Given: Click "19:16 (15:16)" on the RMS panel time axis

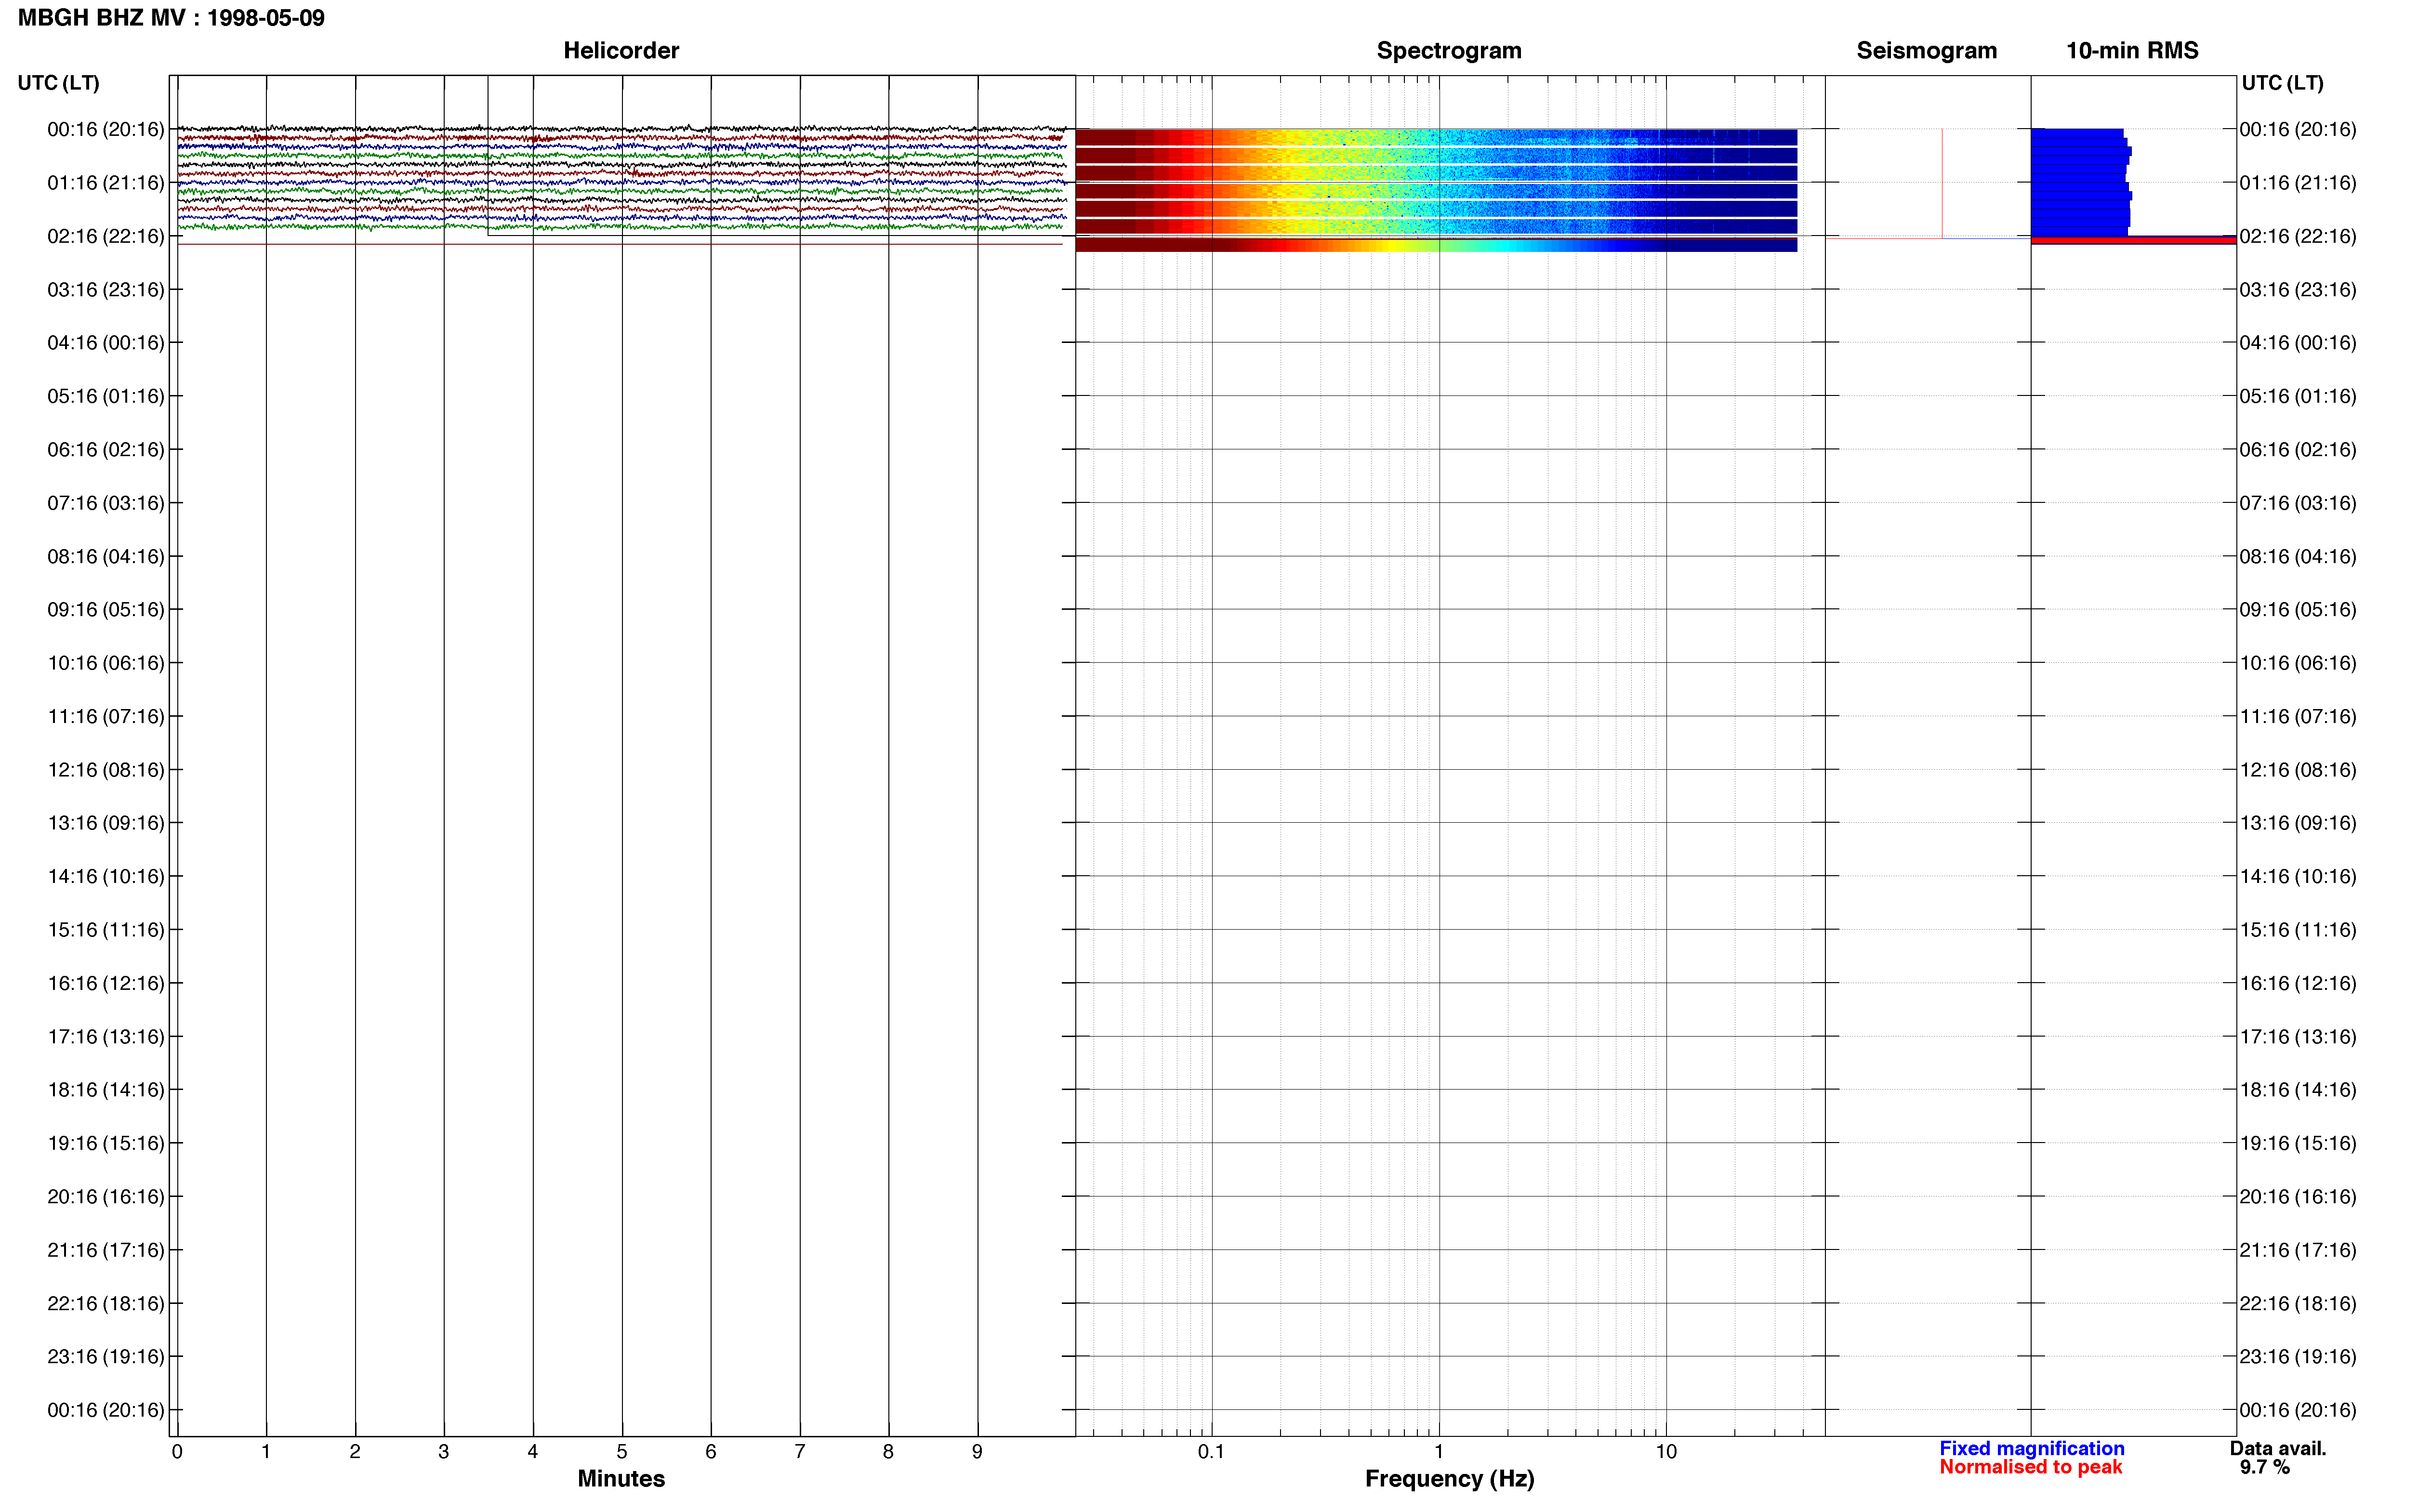Looking at the screenshot, I should pos(2298,1142).
